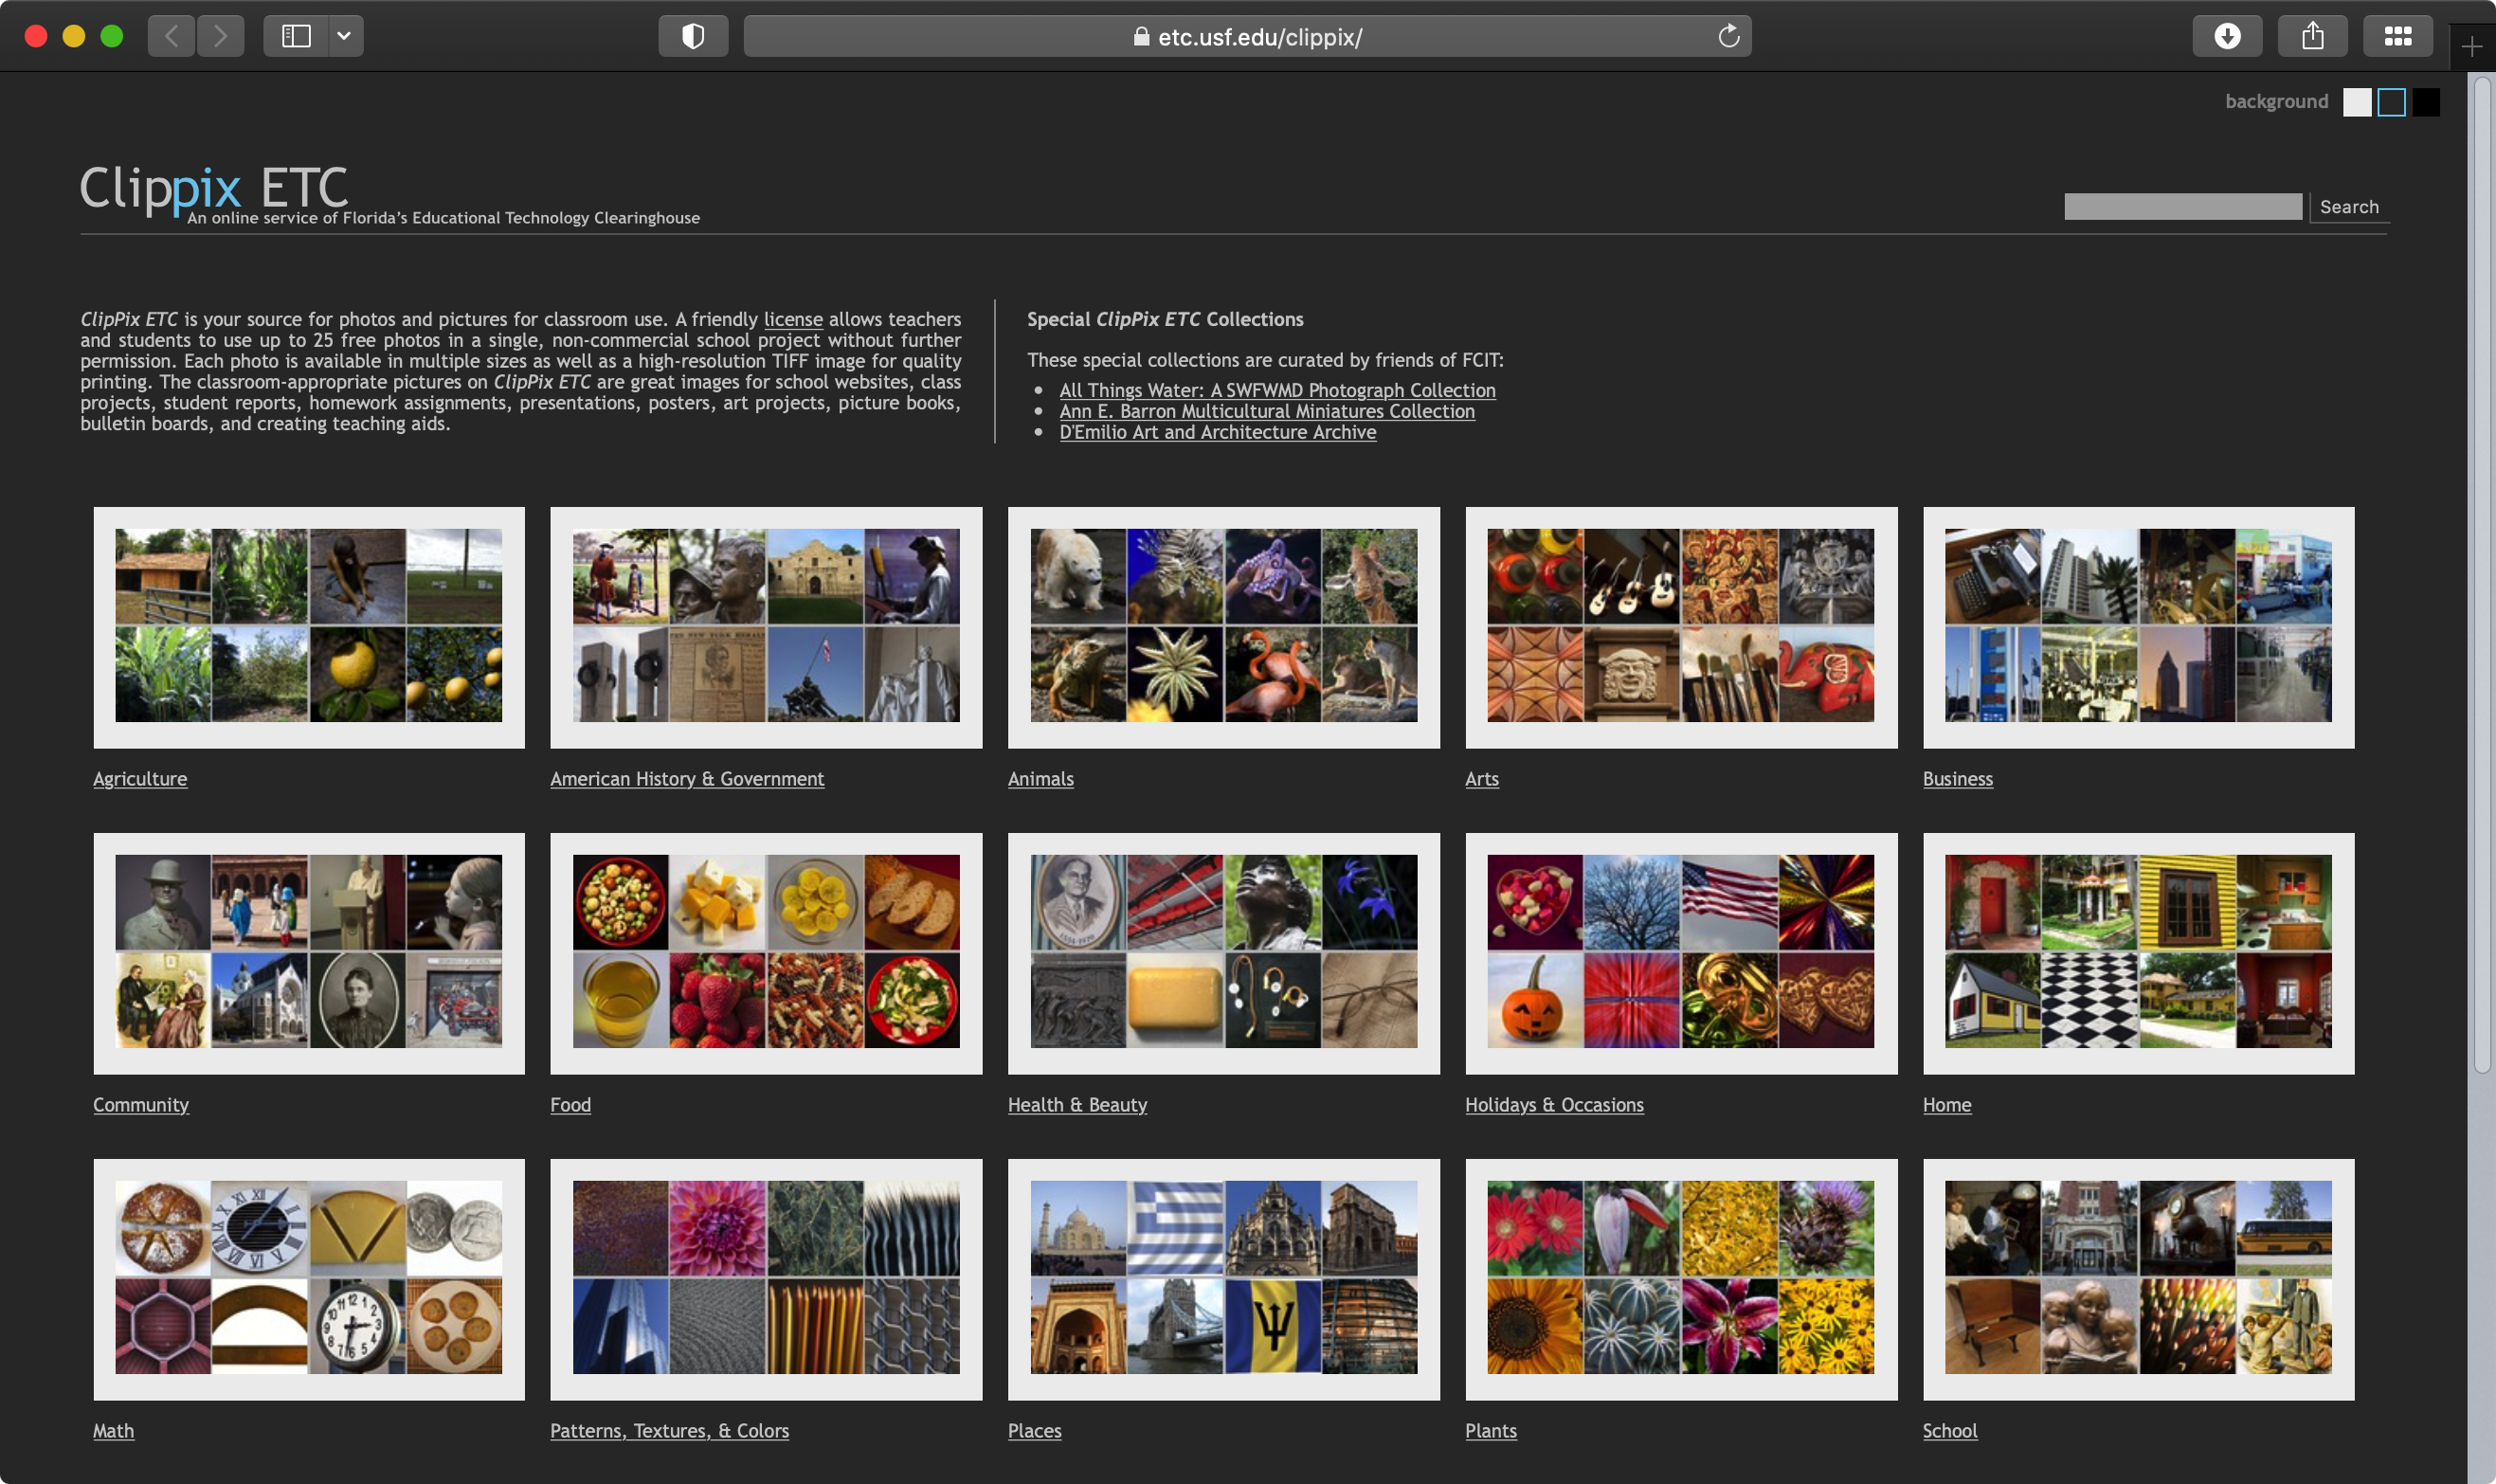Select the white background swatch

click(x=2357, y=102)
